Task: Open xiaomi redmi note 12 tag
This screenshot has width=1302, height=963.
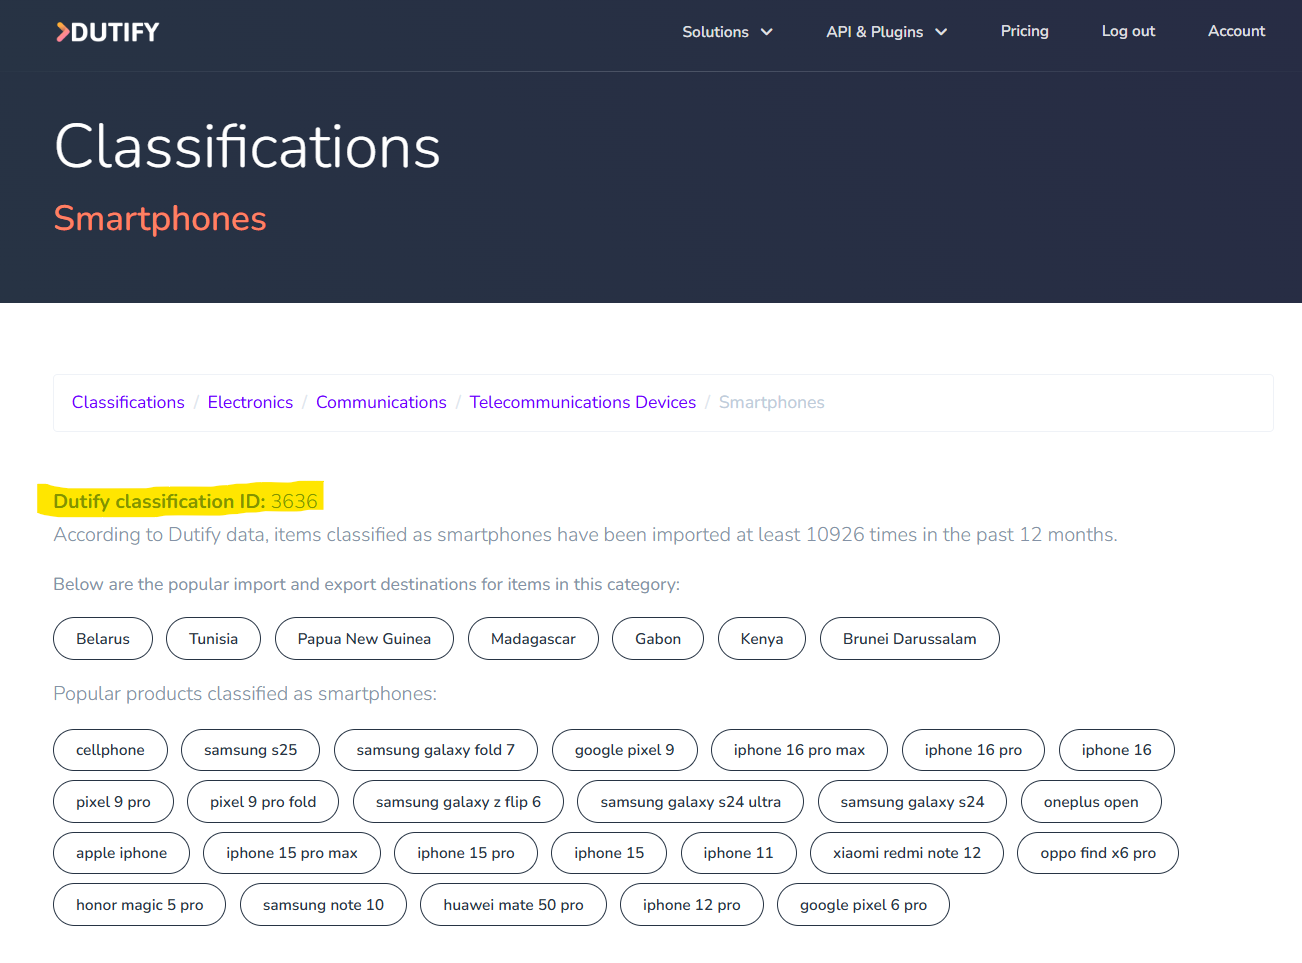Action: tap(907, 853)
